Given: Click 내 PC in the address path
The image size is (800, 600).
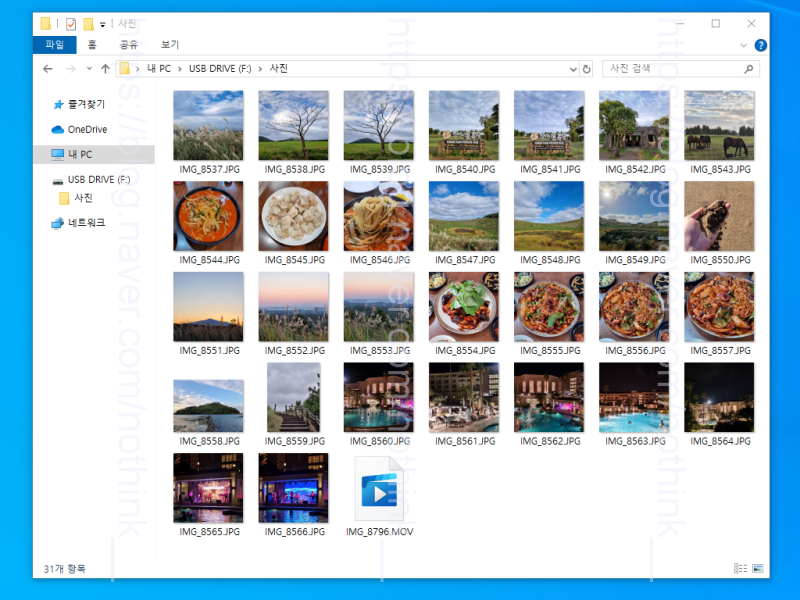Looking at the screenshot, I should (159, 69).
